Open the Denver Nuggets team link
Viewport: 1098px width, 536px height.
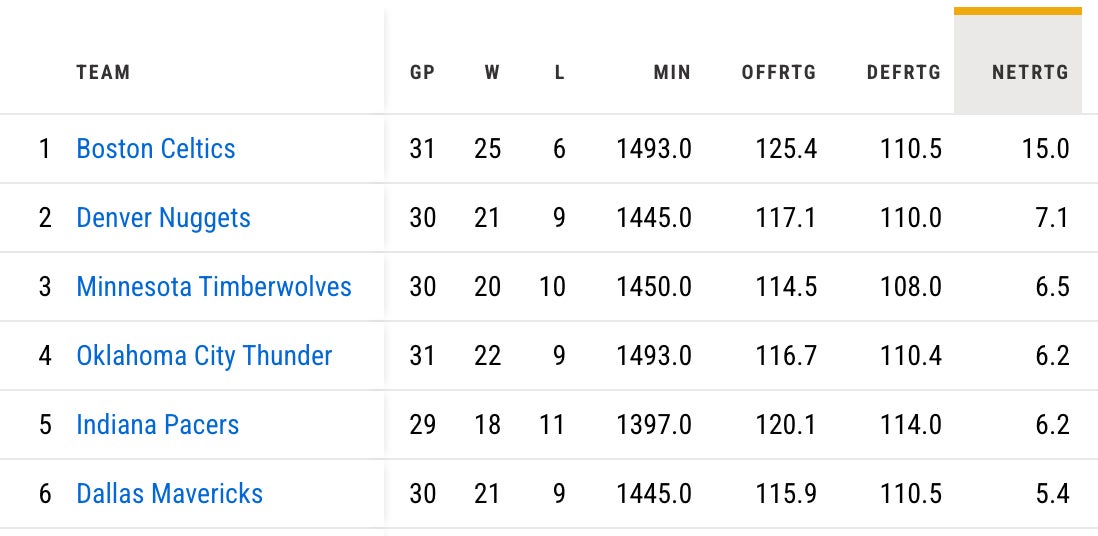point(163,218)
